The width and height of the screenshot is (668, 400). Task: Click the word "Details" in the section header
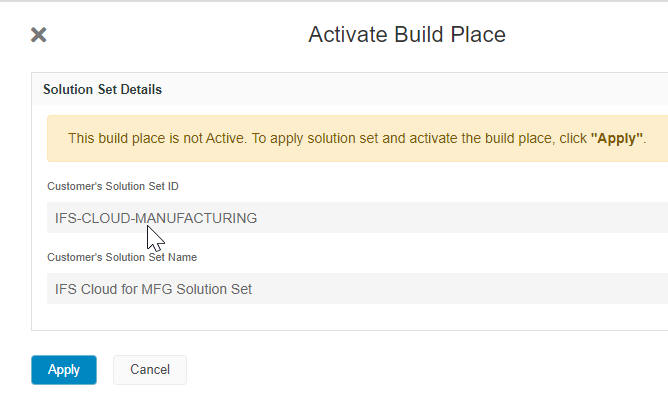coord(139,89)
